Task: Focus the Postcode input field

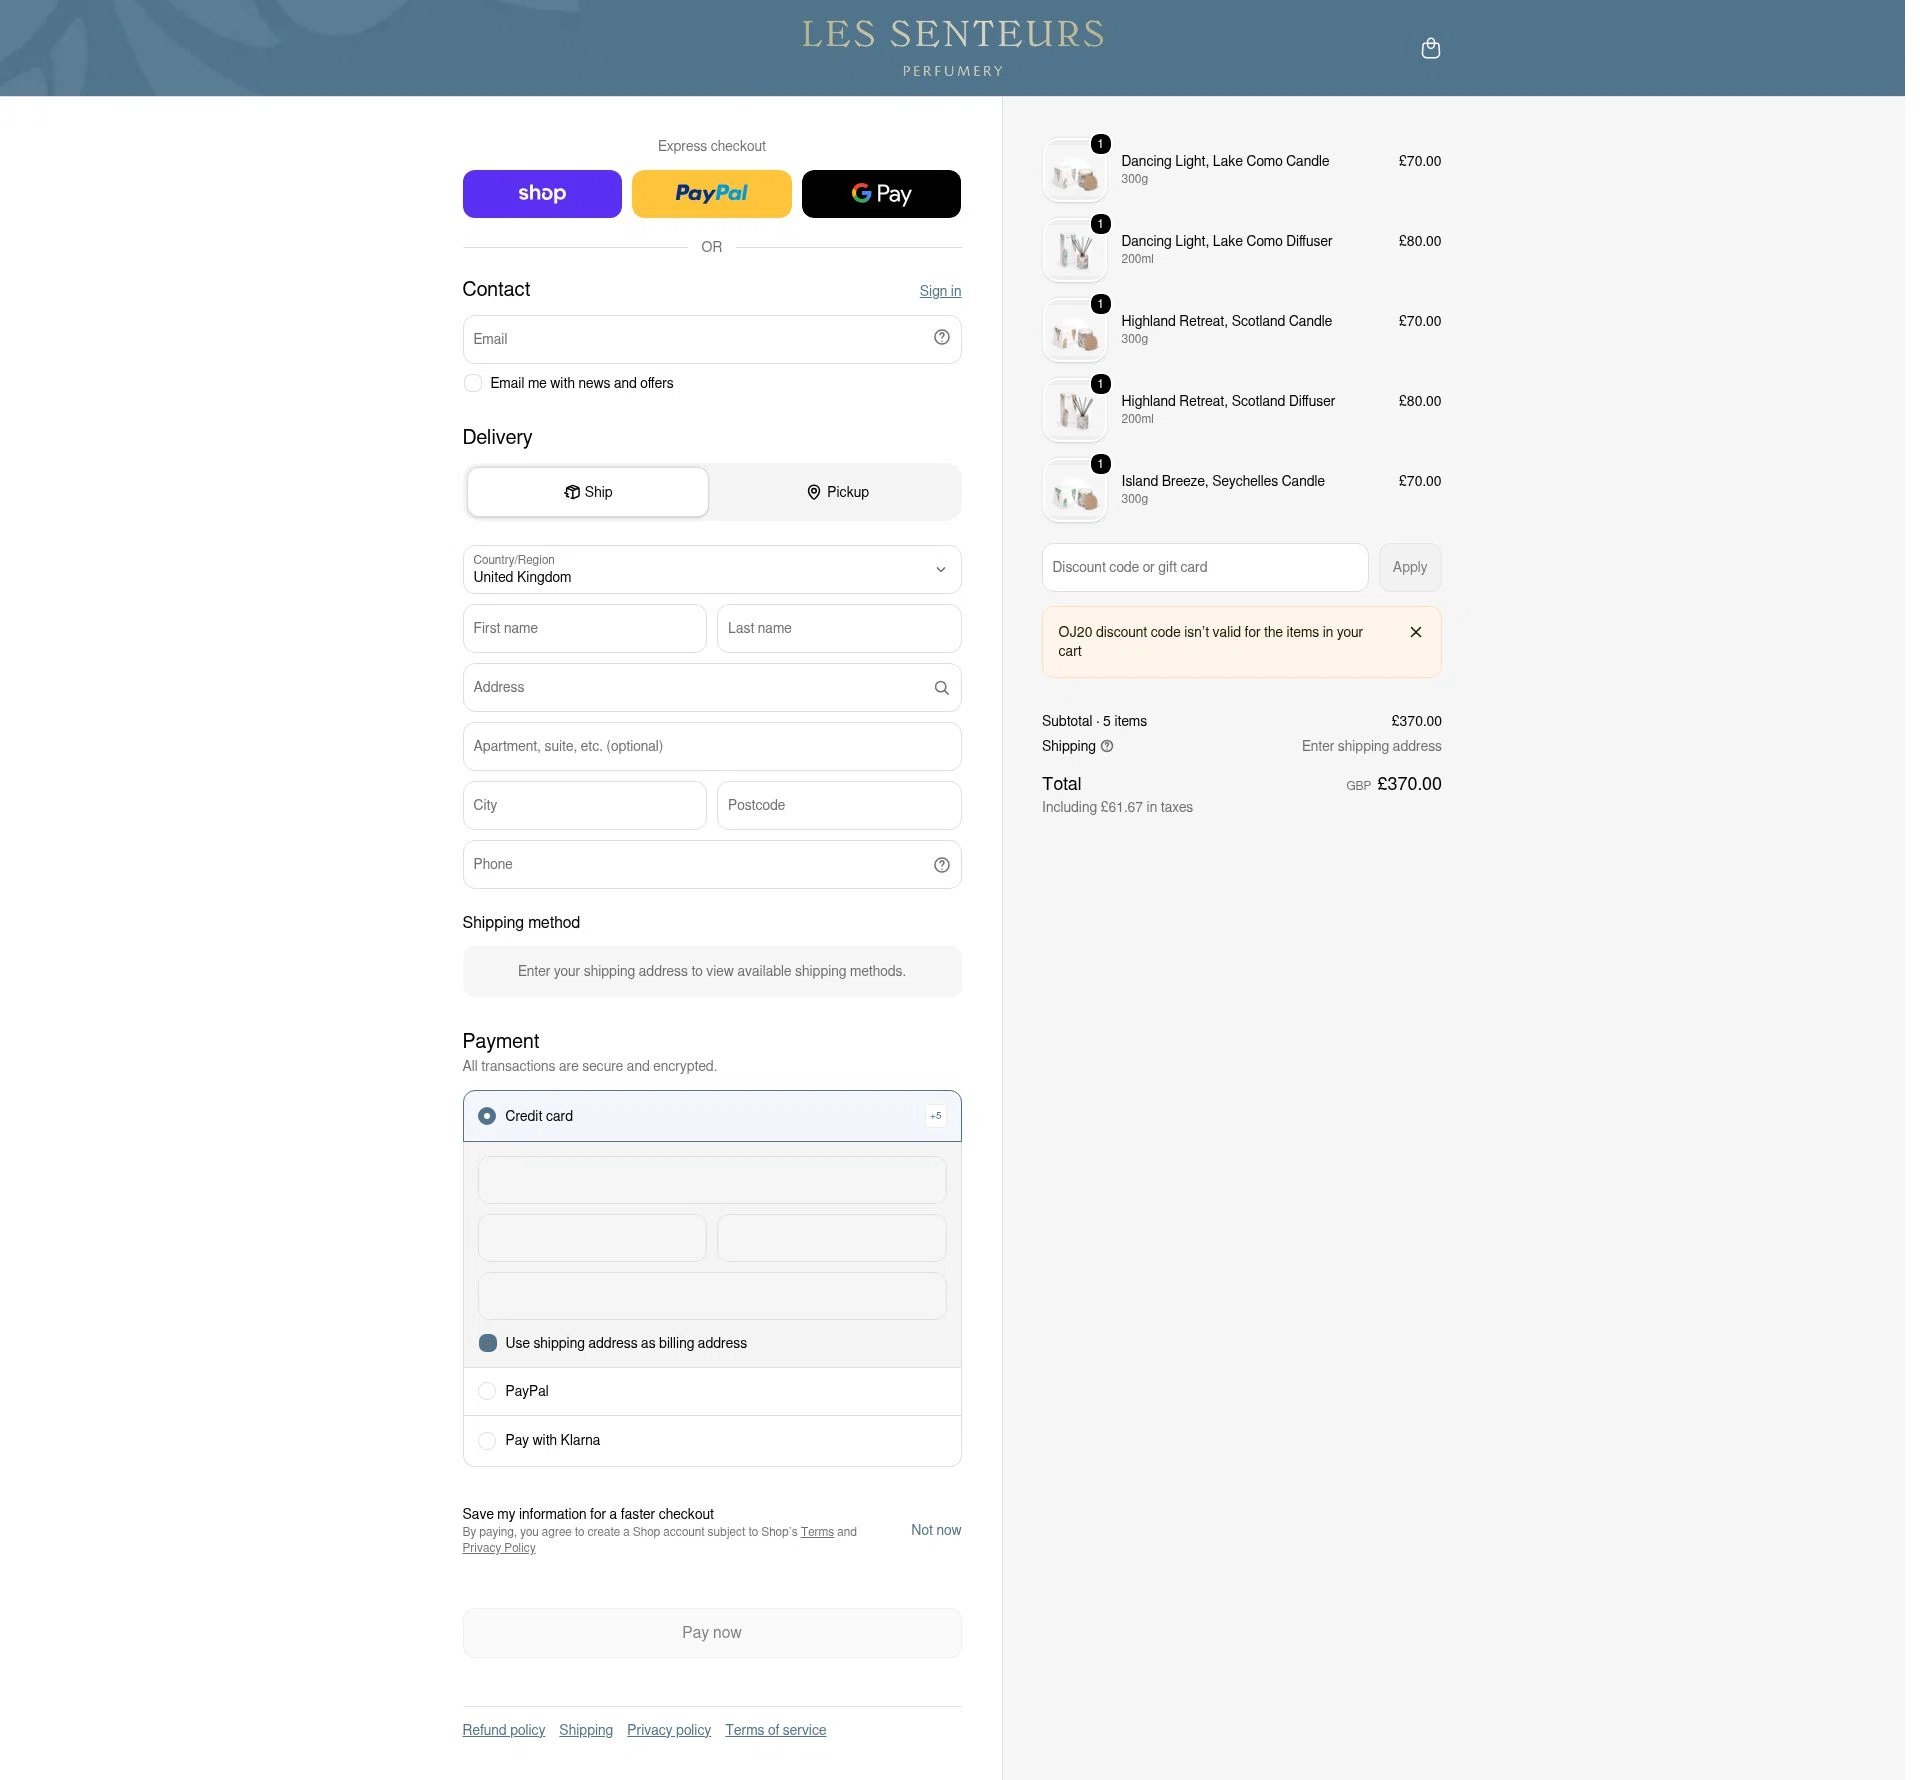Action: (839, 805)
